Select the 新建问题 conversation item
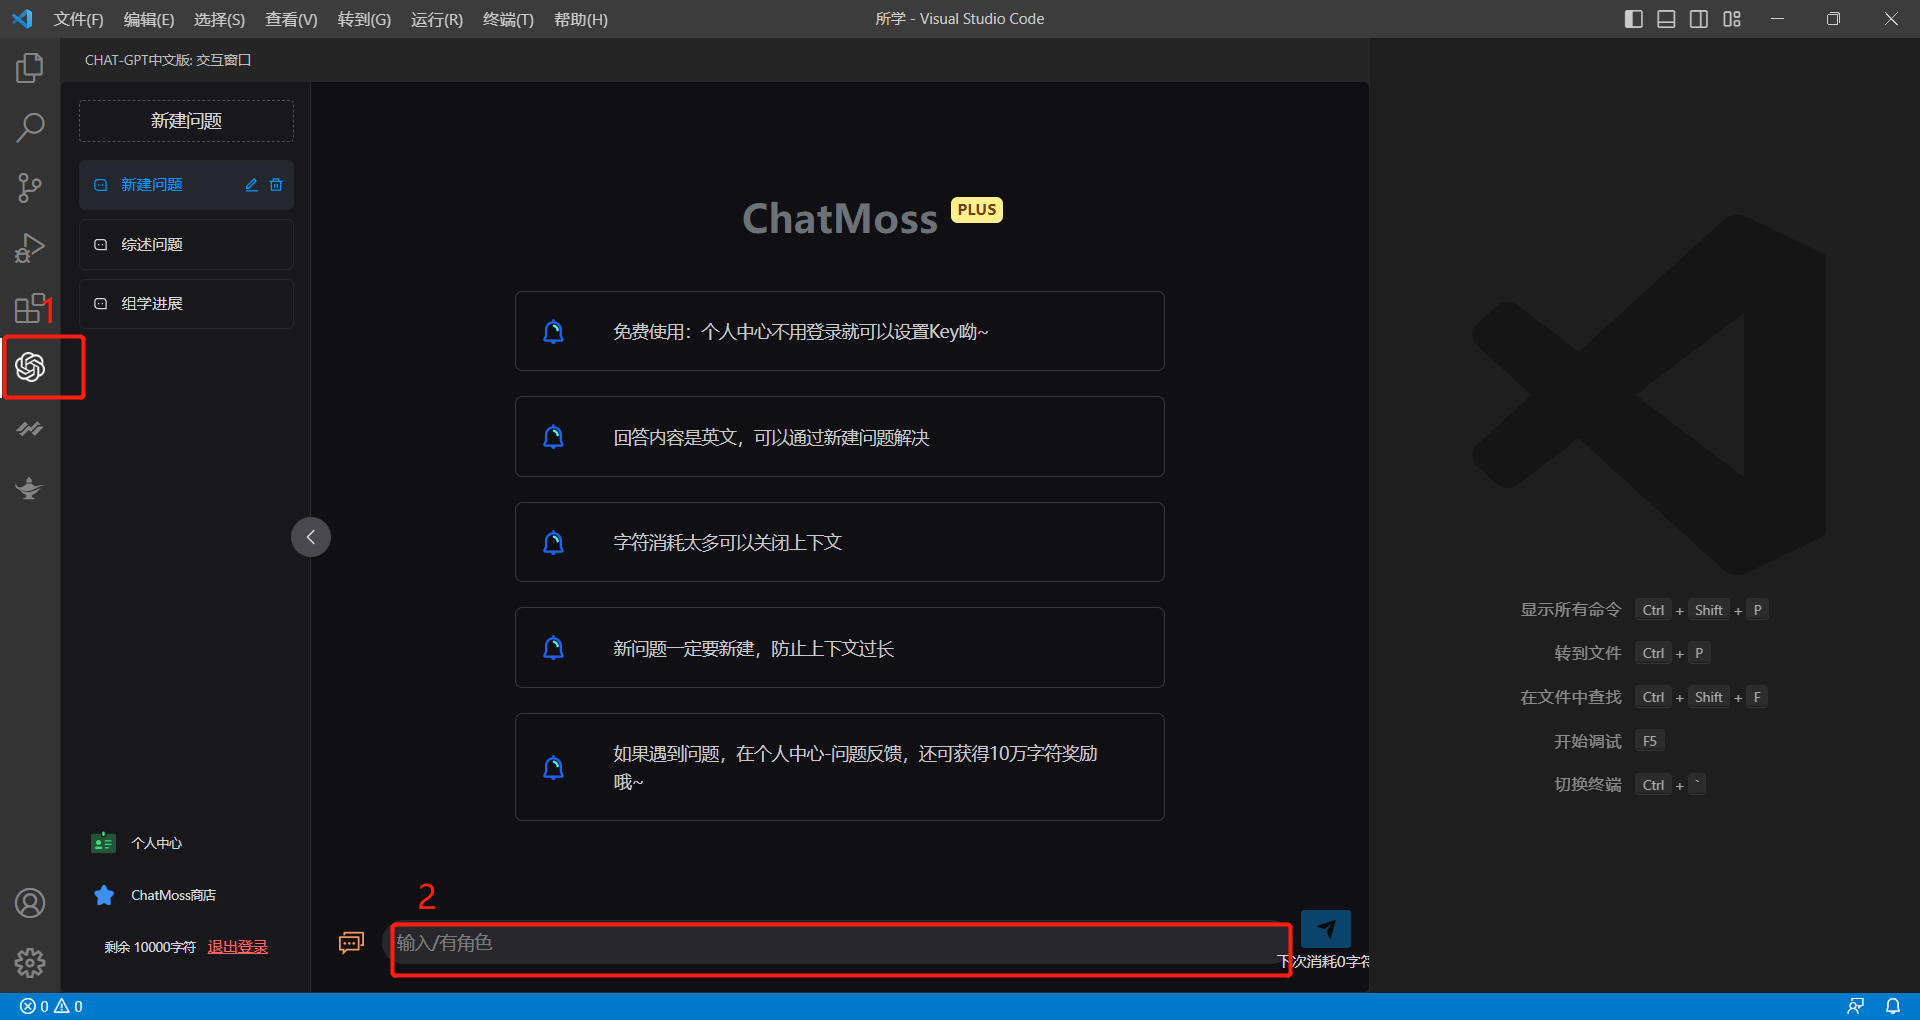Screen dimensions: 1920x1020 coord(186,185)
